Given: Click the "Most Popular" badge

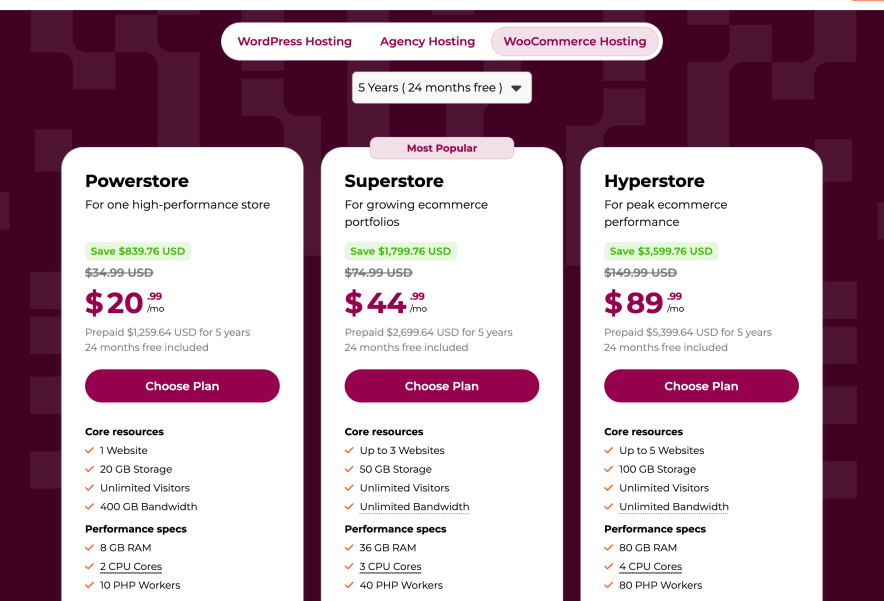Looking at the screenshot, I should pos(441,147).
